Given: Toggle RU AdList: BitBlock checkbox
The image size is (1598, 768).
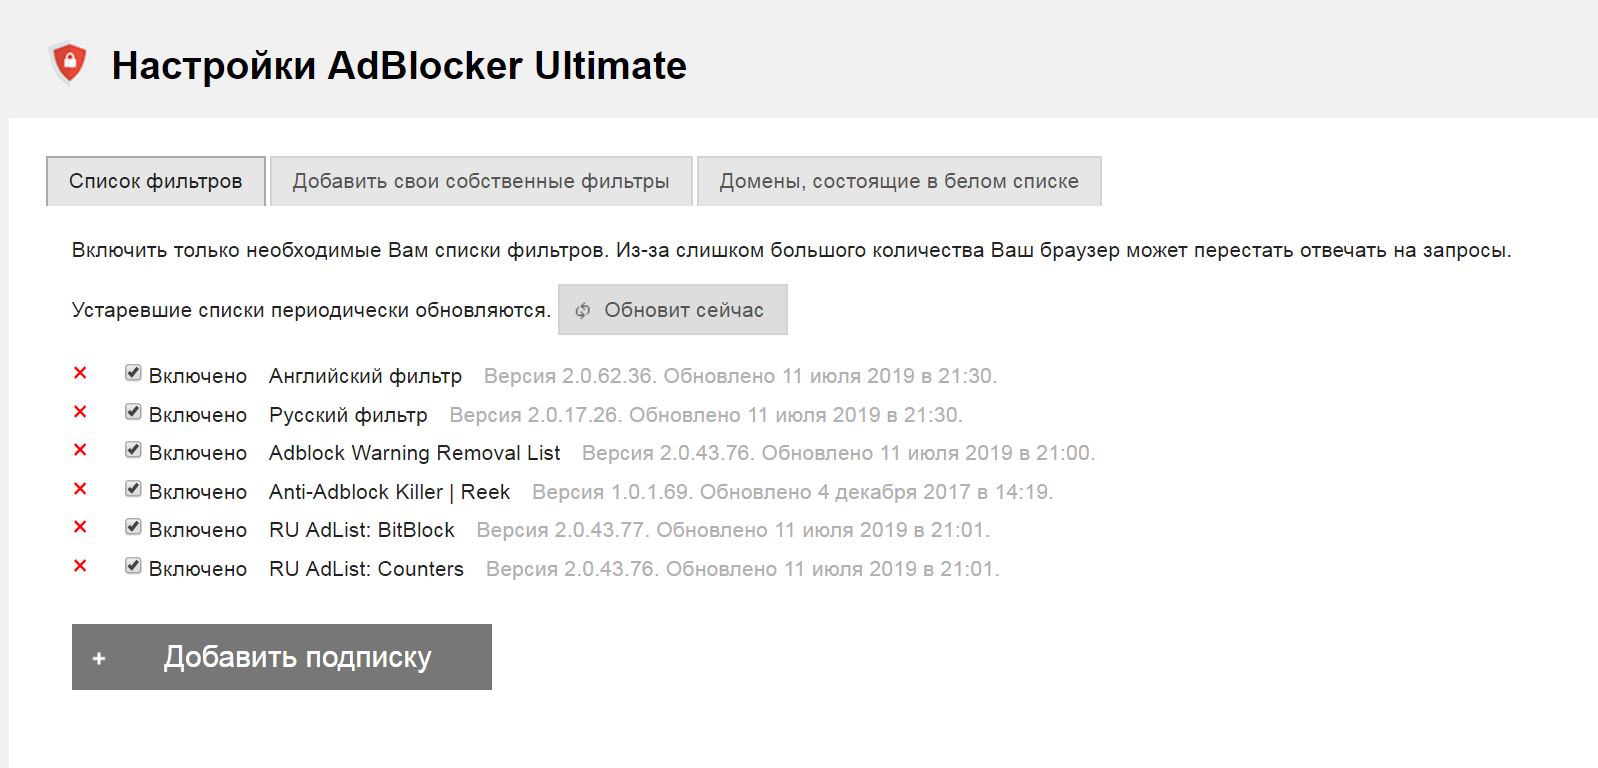Looking at the screenshot, I should pos(133,527).
